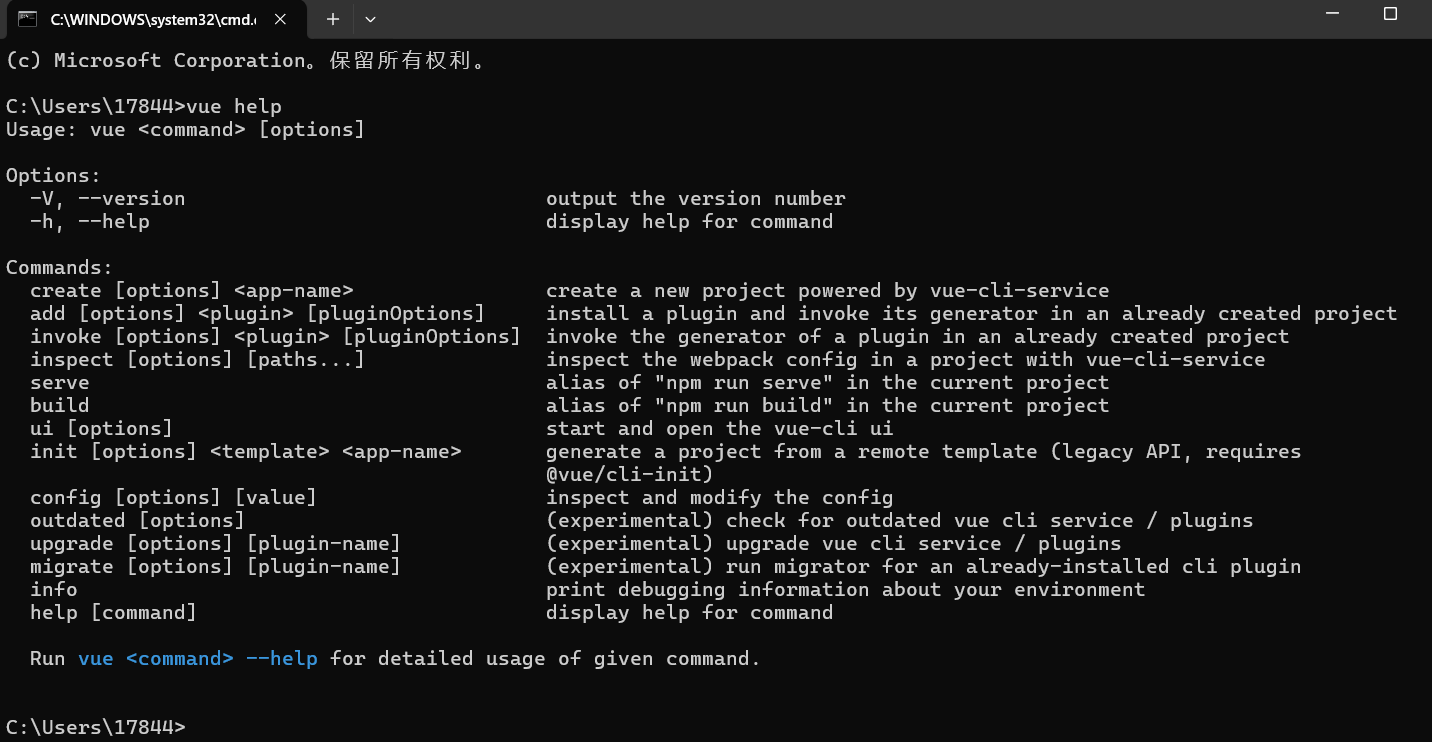Click the build command entry

(58, 405)
